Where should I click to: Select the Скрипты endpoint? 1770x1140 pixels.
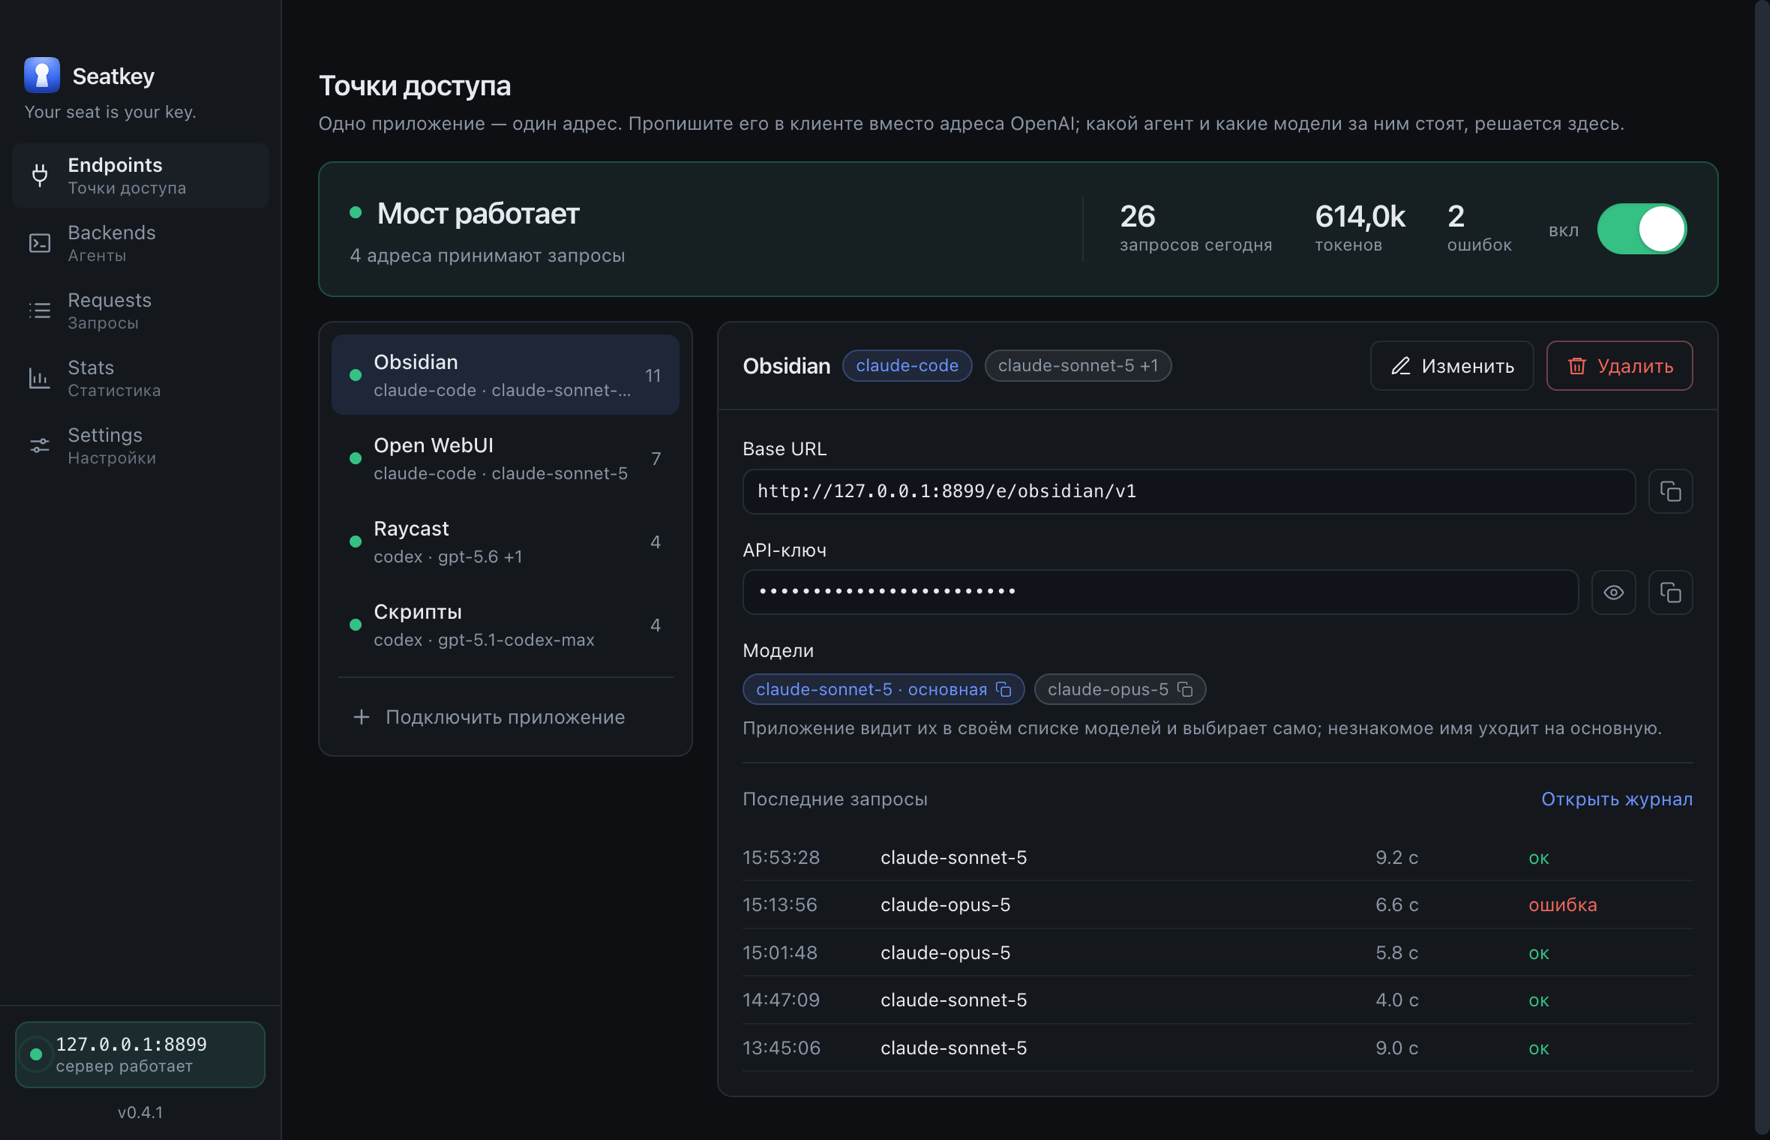[x=505, y=624]
